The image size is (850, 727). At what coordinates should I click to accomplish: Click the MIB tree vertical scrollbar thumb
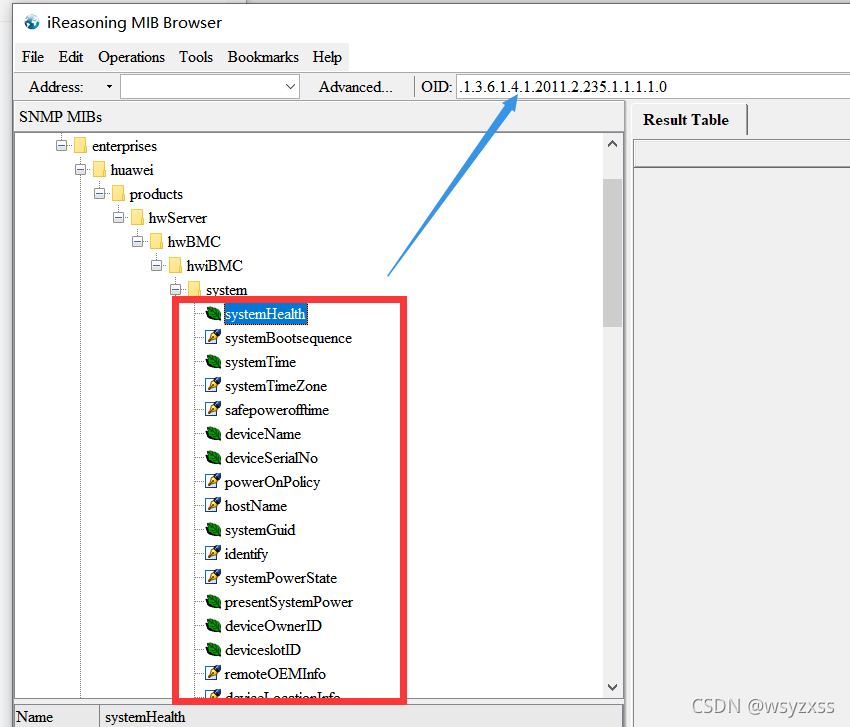click(x=613, y=253)
